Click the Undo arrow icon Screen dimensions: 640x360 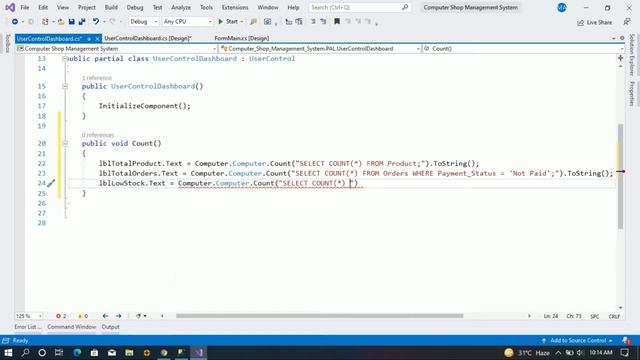[x=96, y=22]
